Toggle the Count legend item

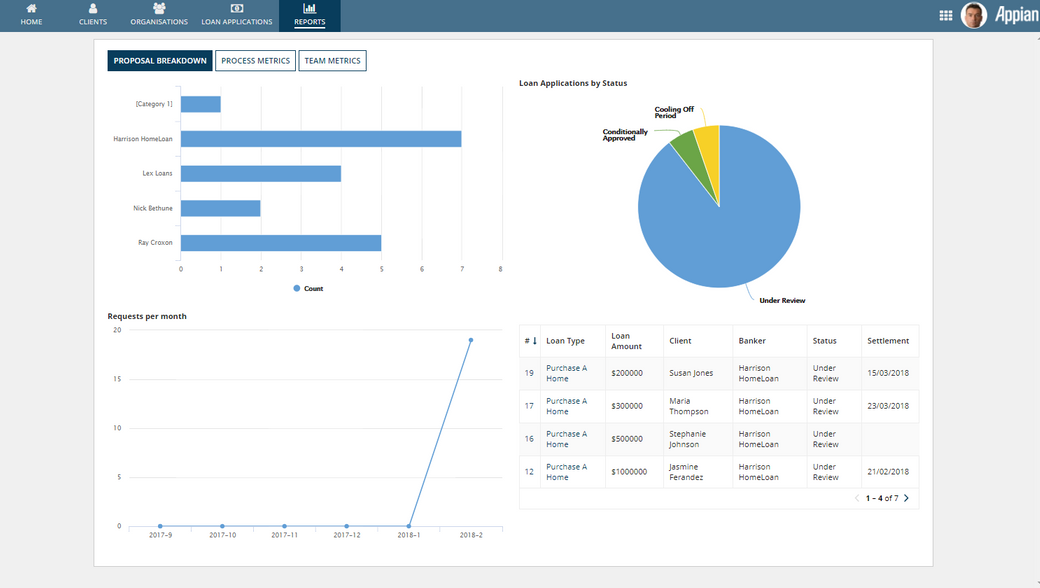click(x=308, y=288)
